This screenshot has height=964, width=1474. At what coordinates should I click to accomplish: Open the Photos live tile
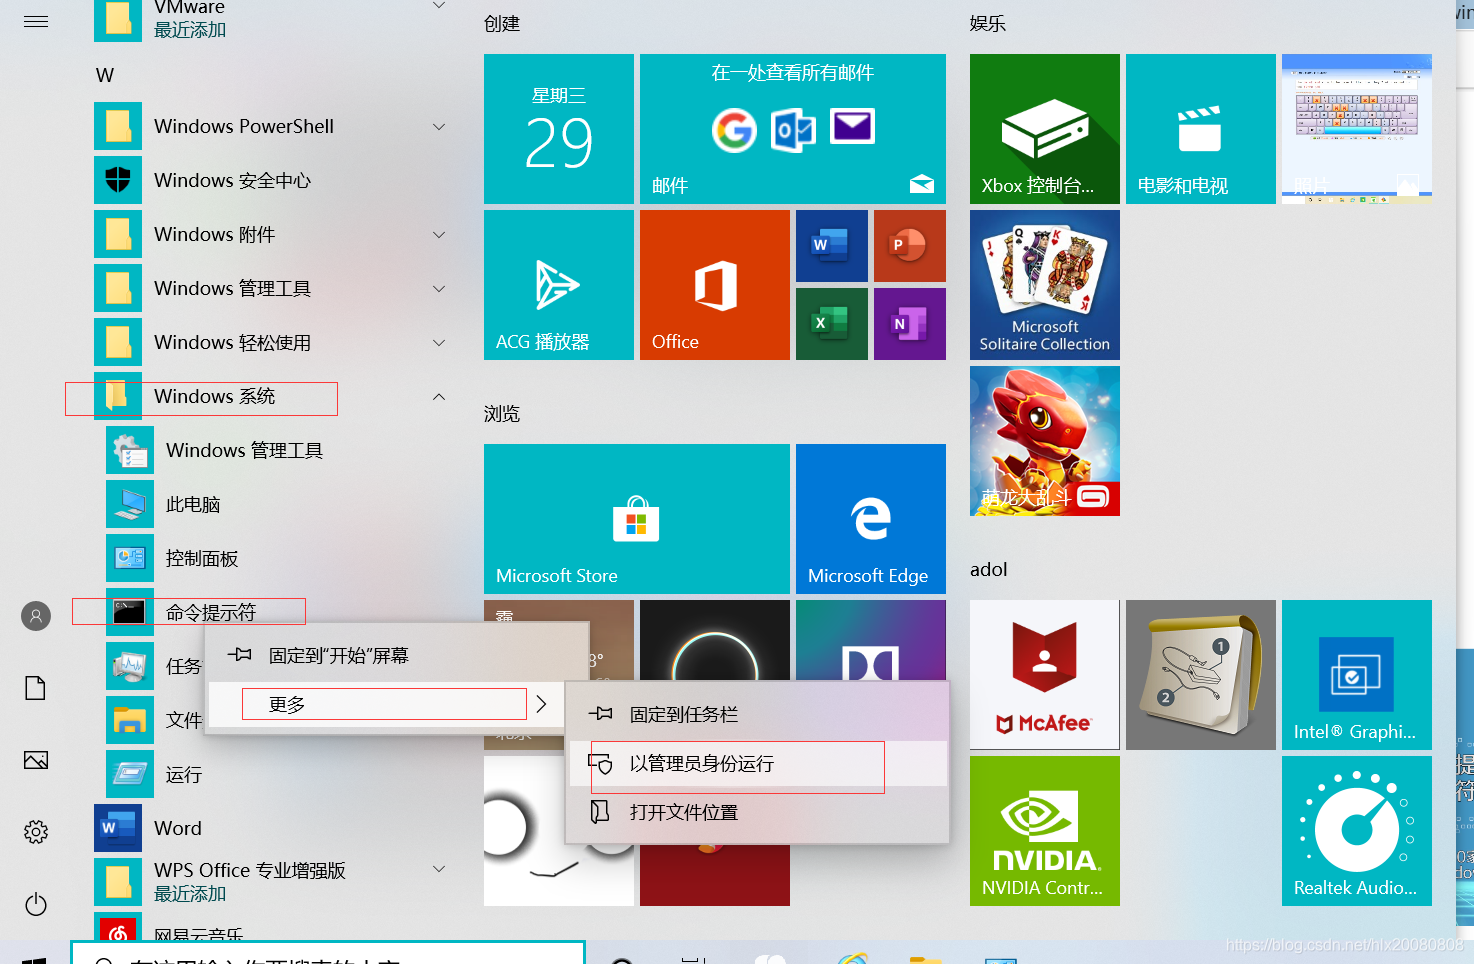click(1356, 129)
